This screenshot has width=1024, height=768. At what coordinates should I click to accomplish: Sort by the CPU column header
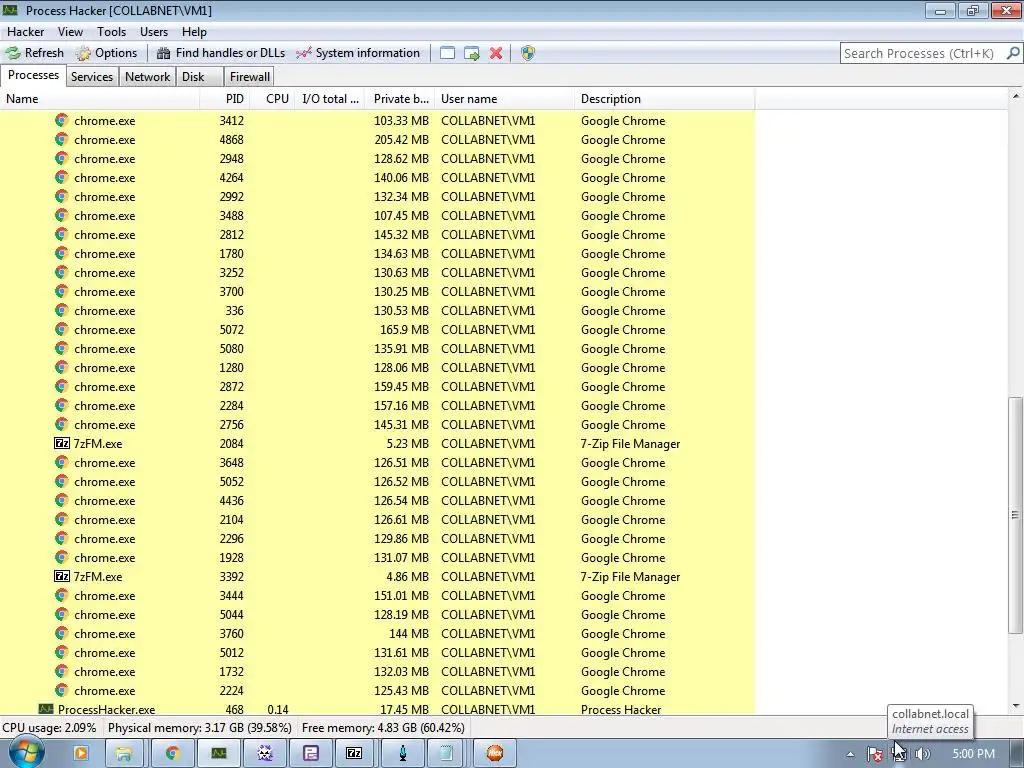click(272, 99)
